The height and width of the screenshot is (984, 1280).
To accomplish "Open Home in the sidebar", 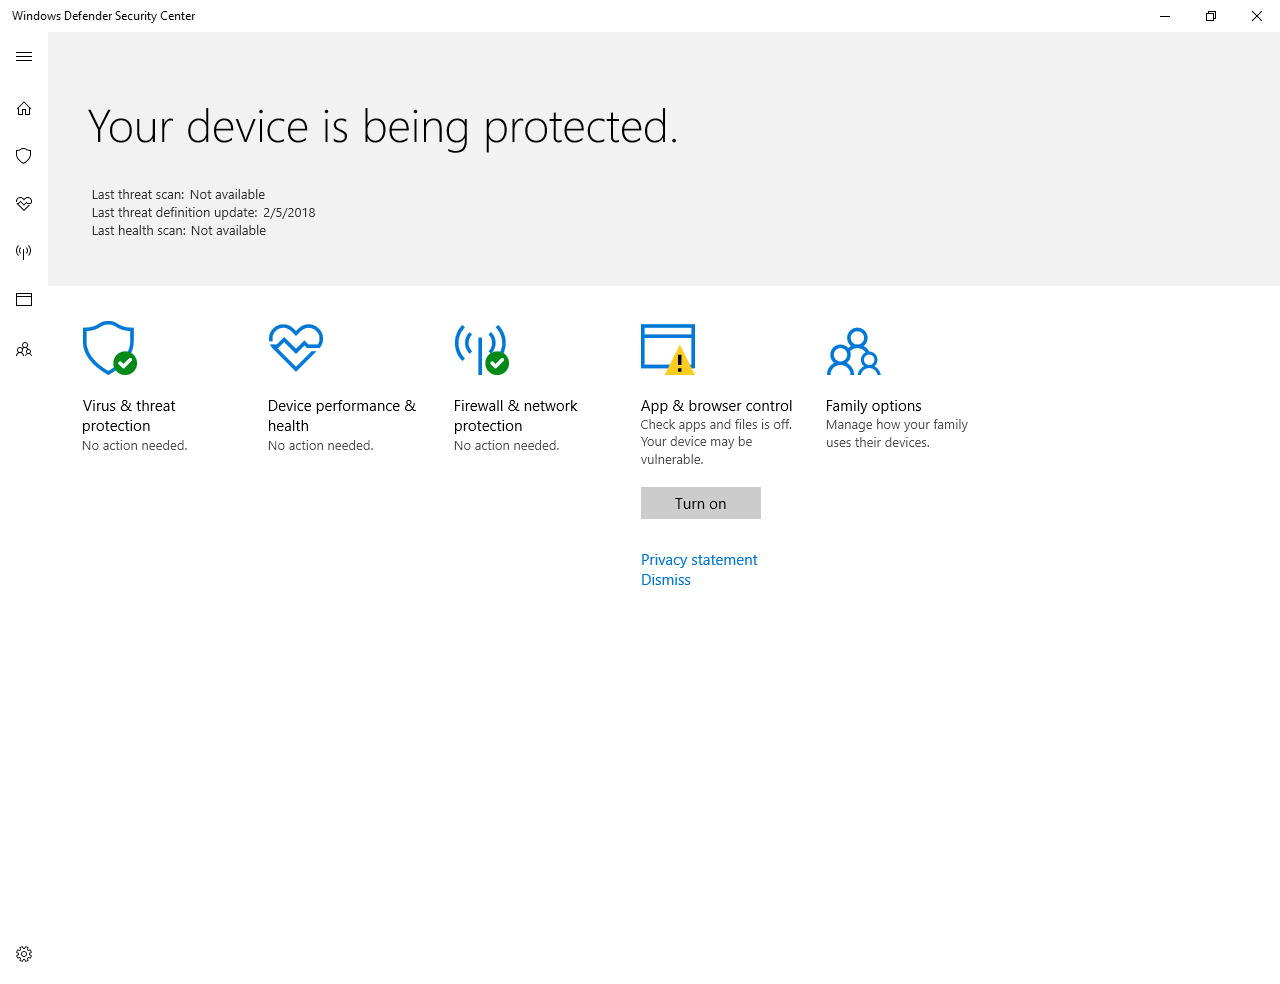I will [24, 108].
